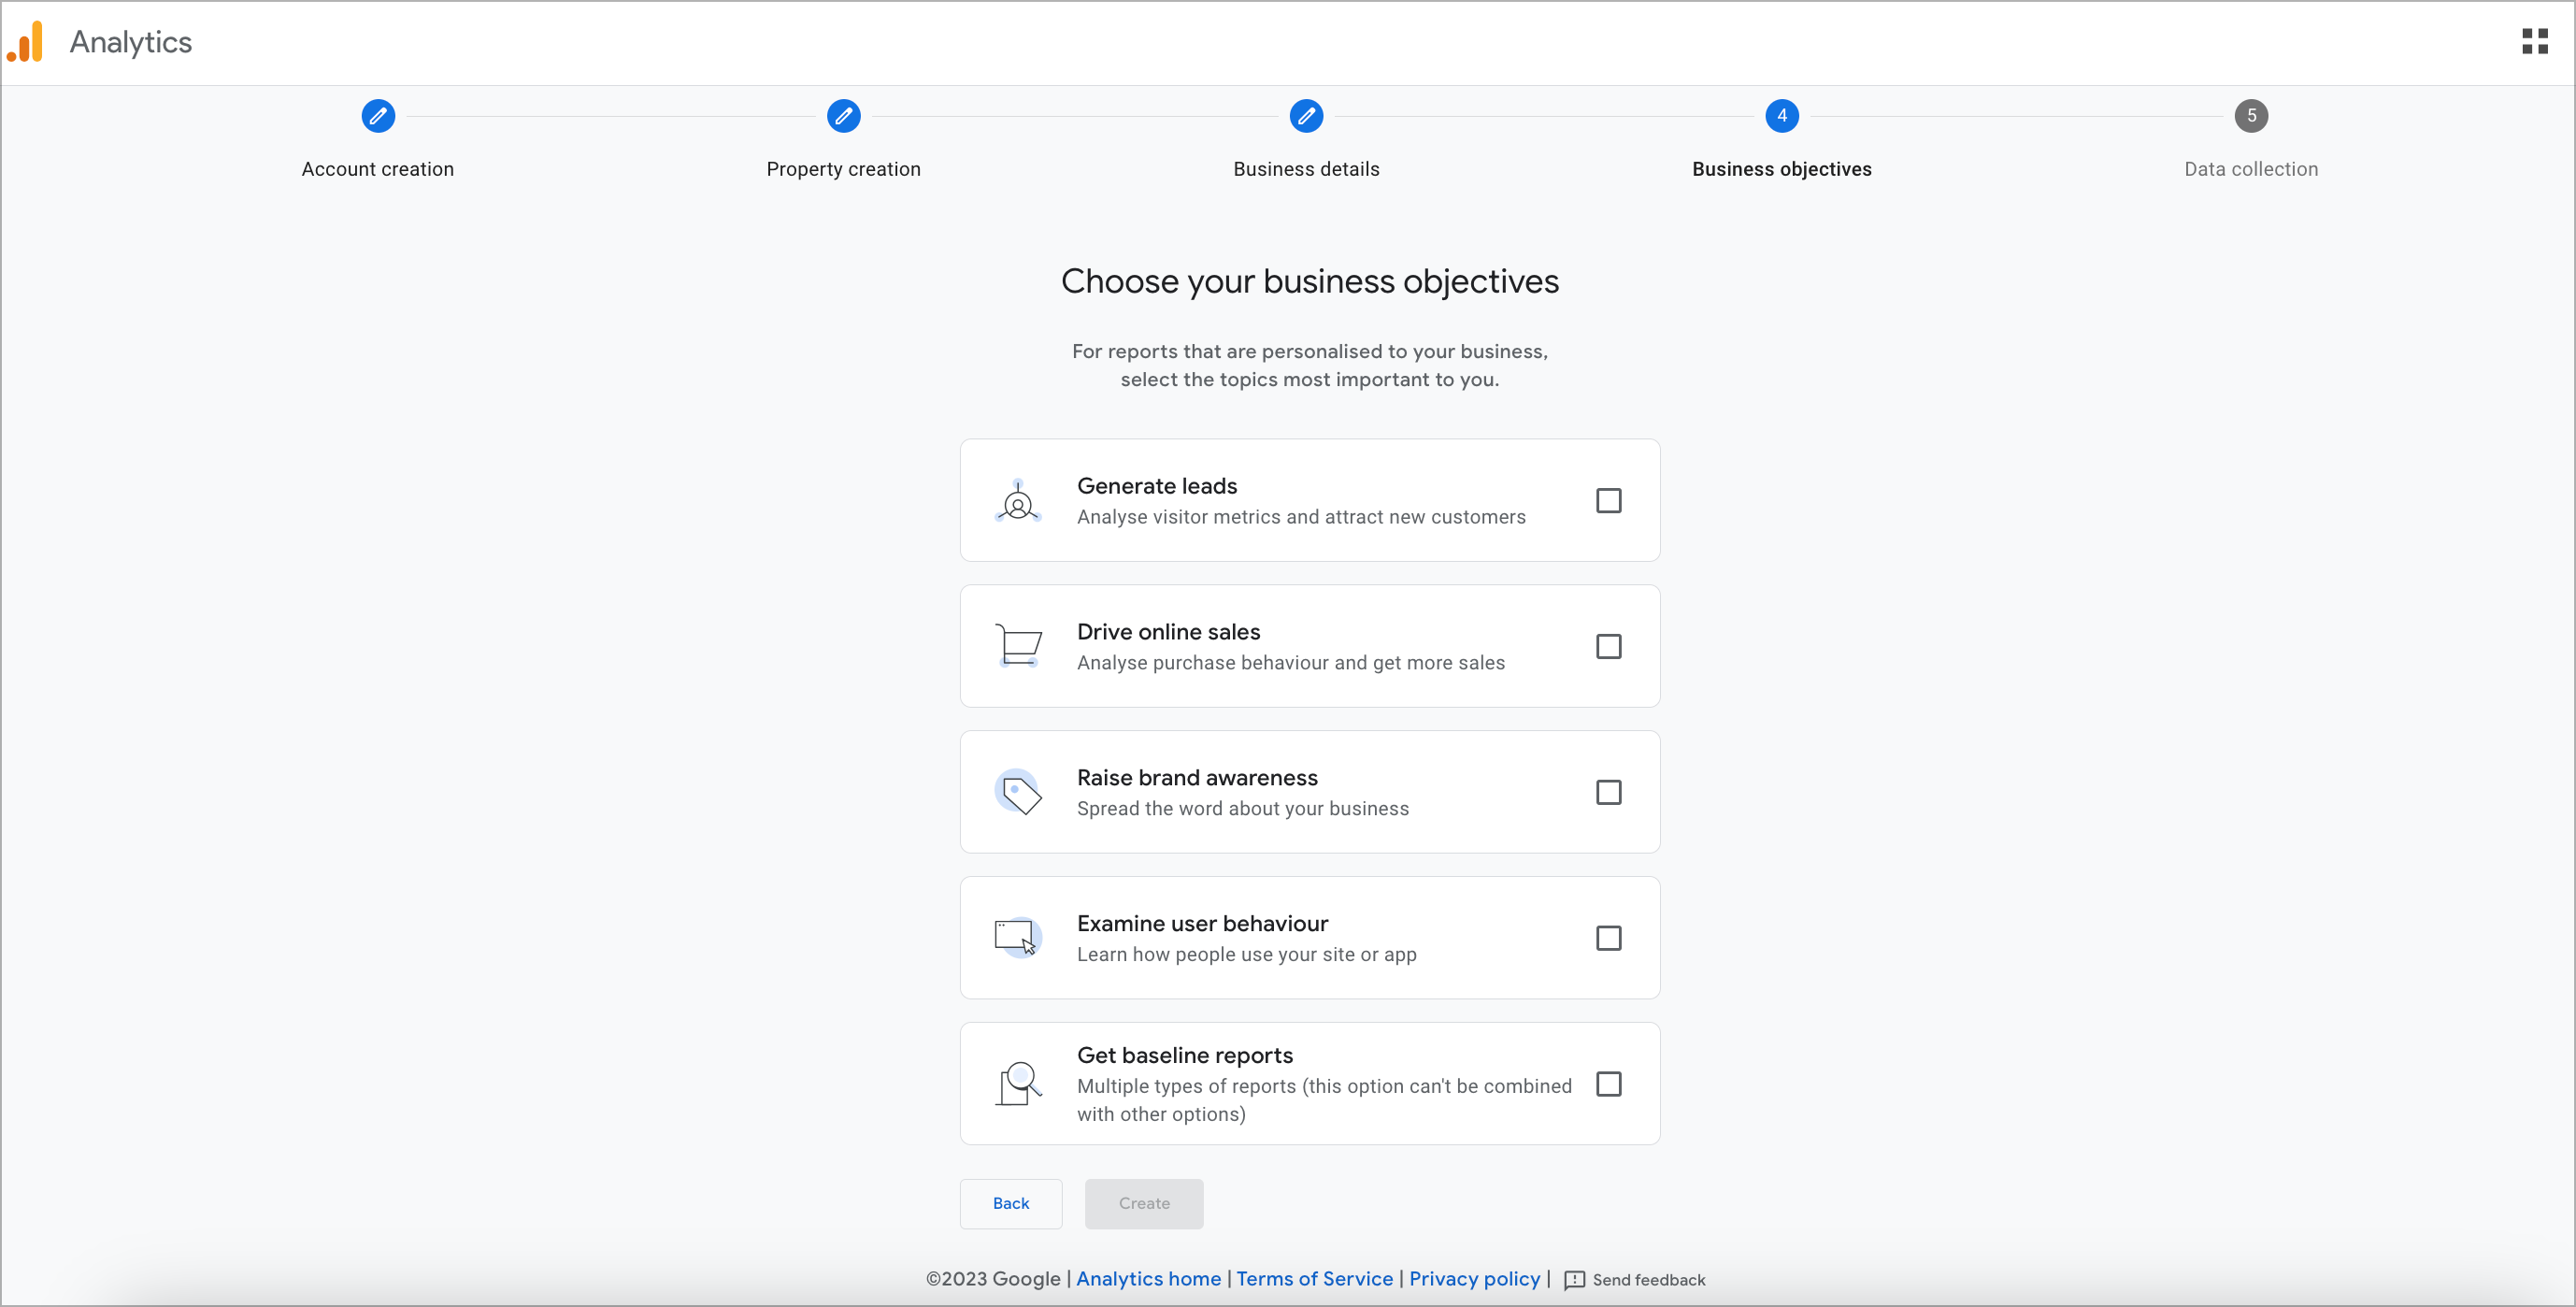Click the 'Drive online sales' card title
This screenshot has width=2576, height=1307.
[x=1168, y=632]
